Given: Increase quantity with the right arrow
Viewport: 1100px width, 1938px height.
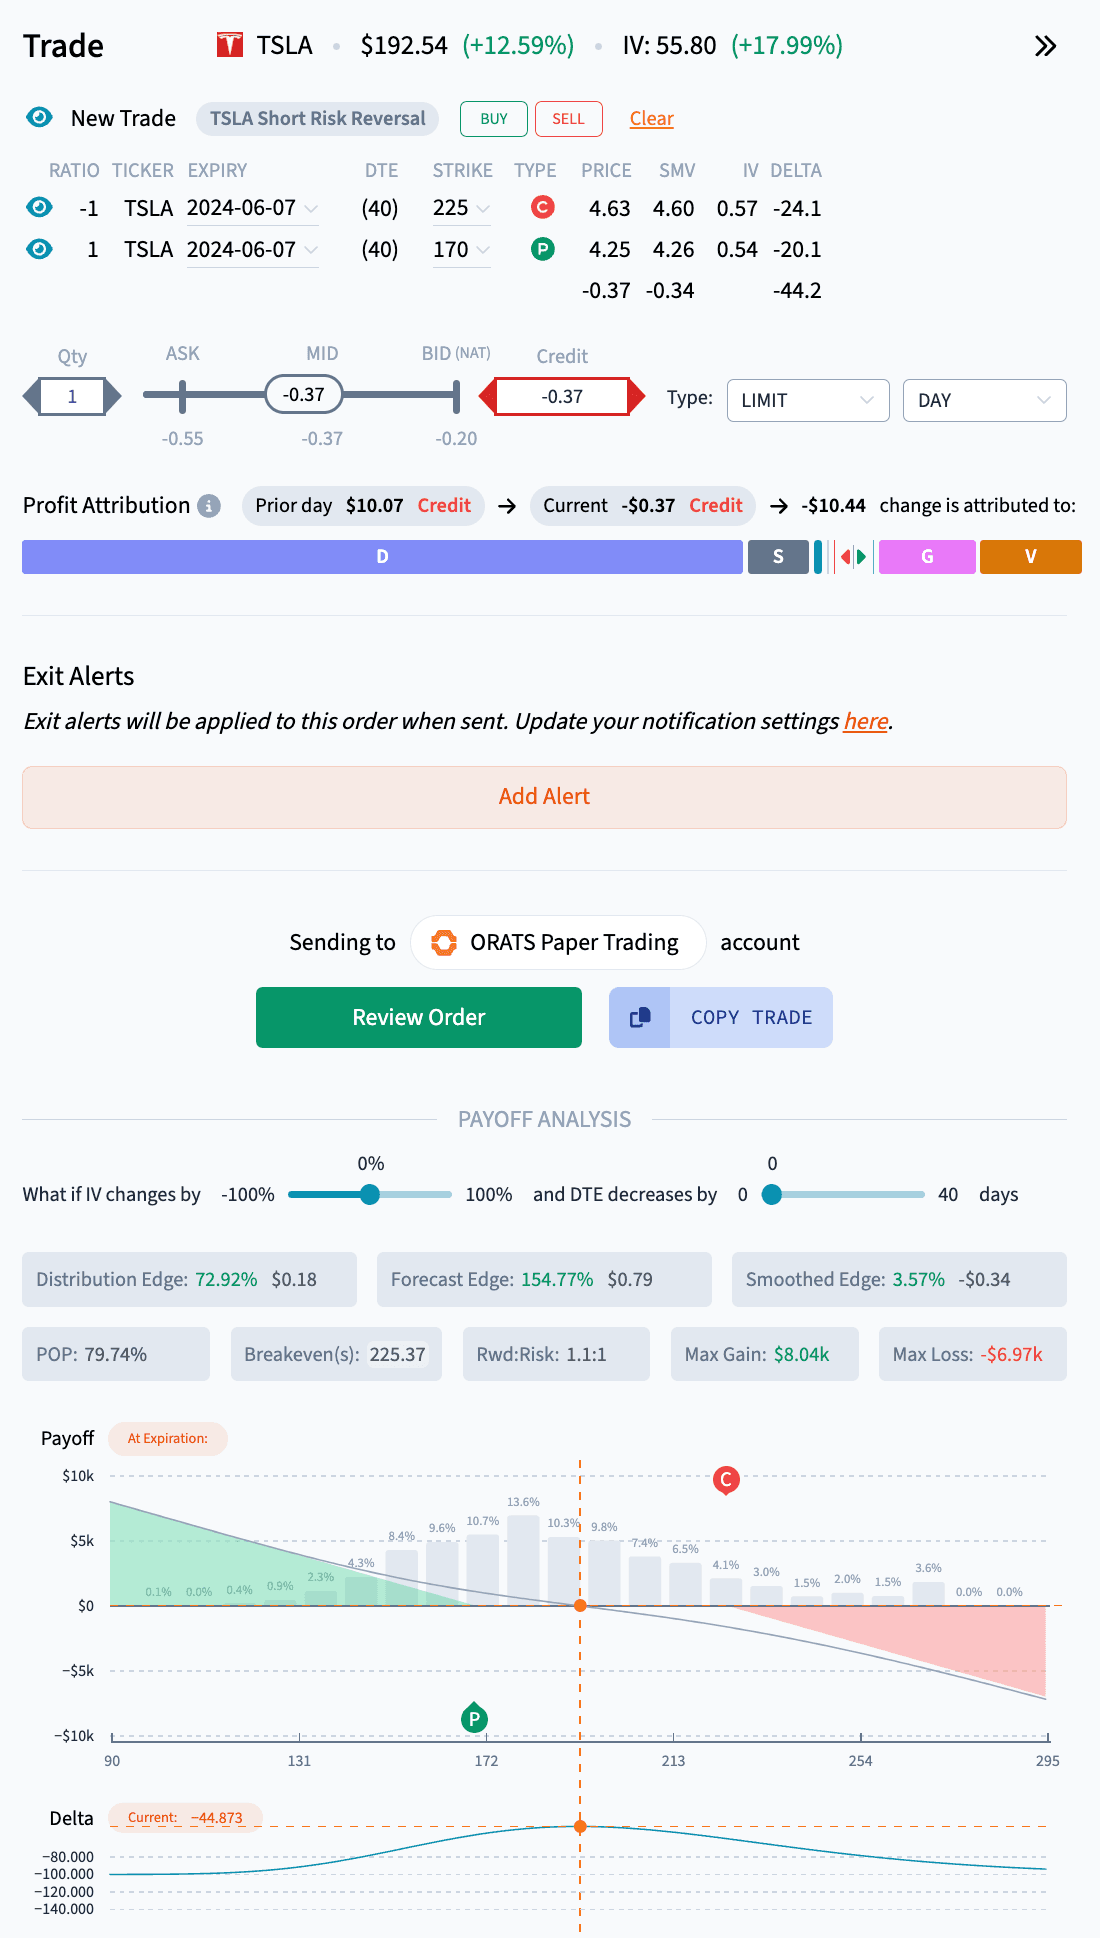Looking at the screenshot, I should pos(113,397).
